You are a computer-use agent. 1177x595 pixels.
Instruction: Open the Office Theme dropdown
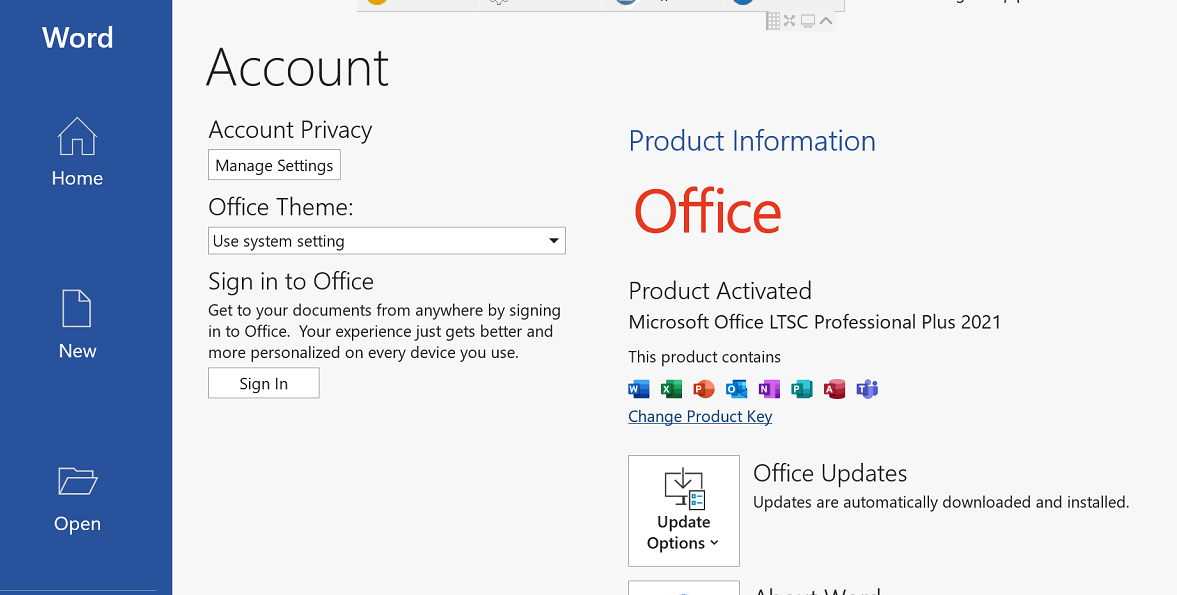(387, 241)
